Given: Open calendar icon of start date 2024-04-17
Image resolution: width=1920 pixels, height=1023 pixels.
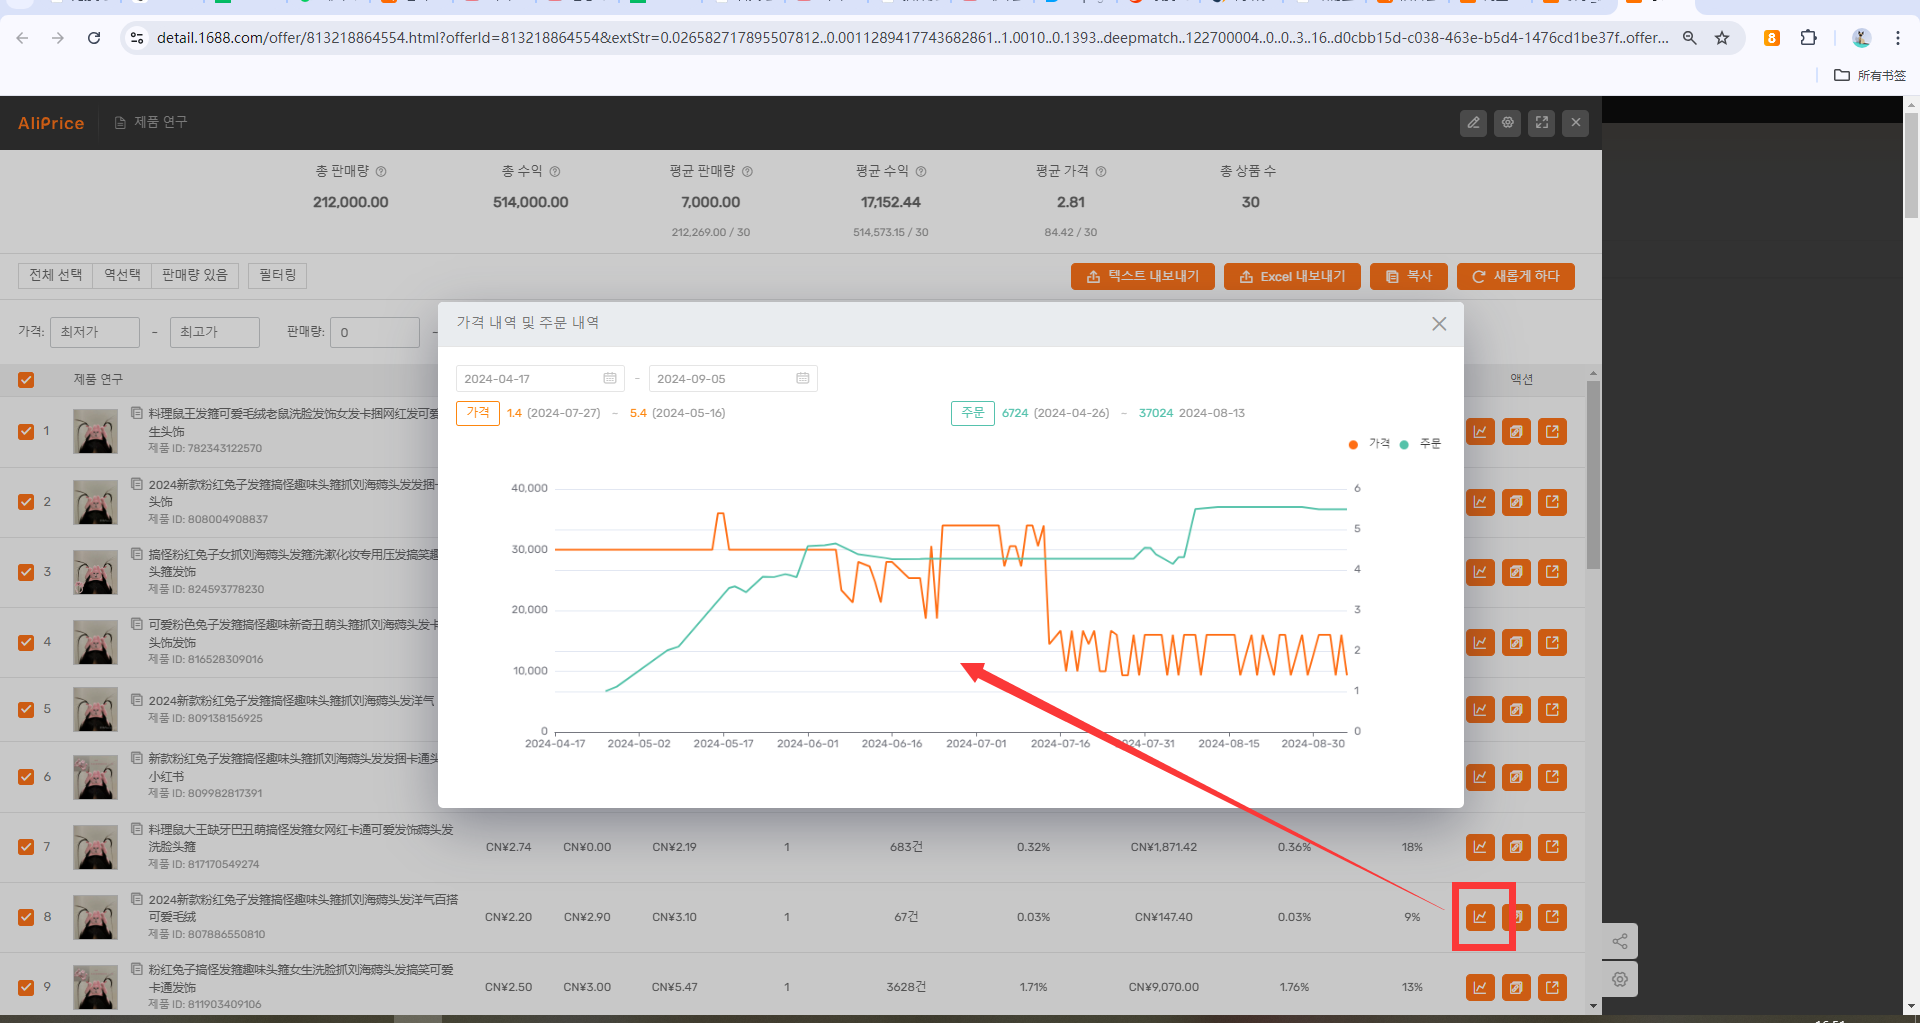Looking at the screenshot, I should pos(610,378).
